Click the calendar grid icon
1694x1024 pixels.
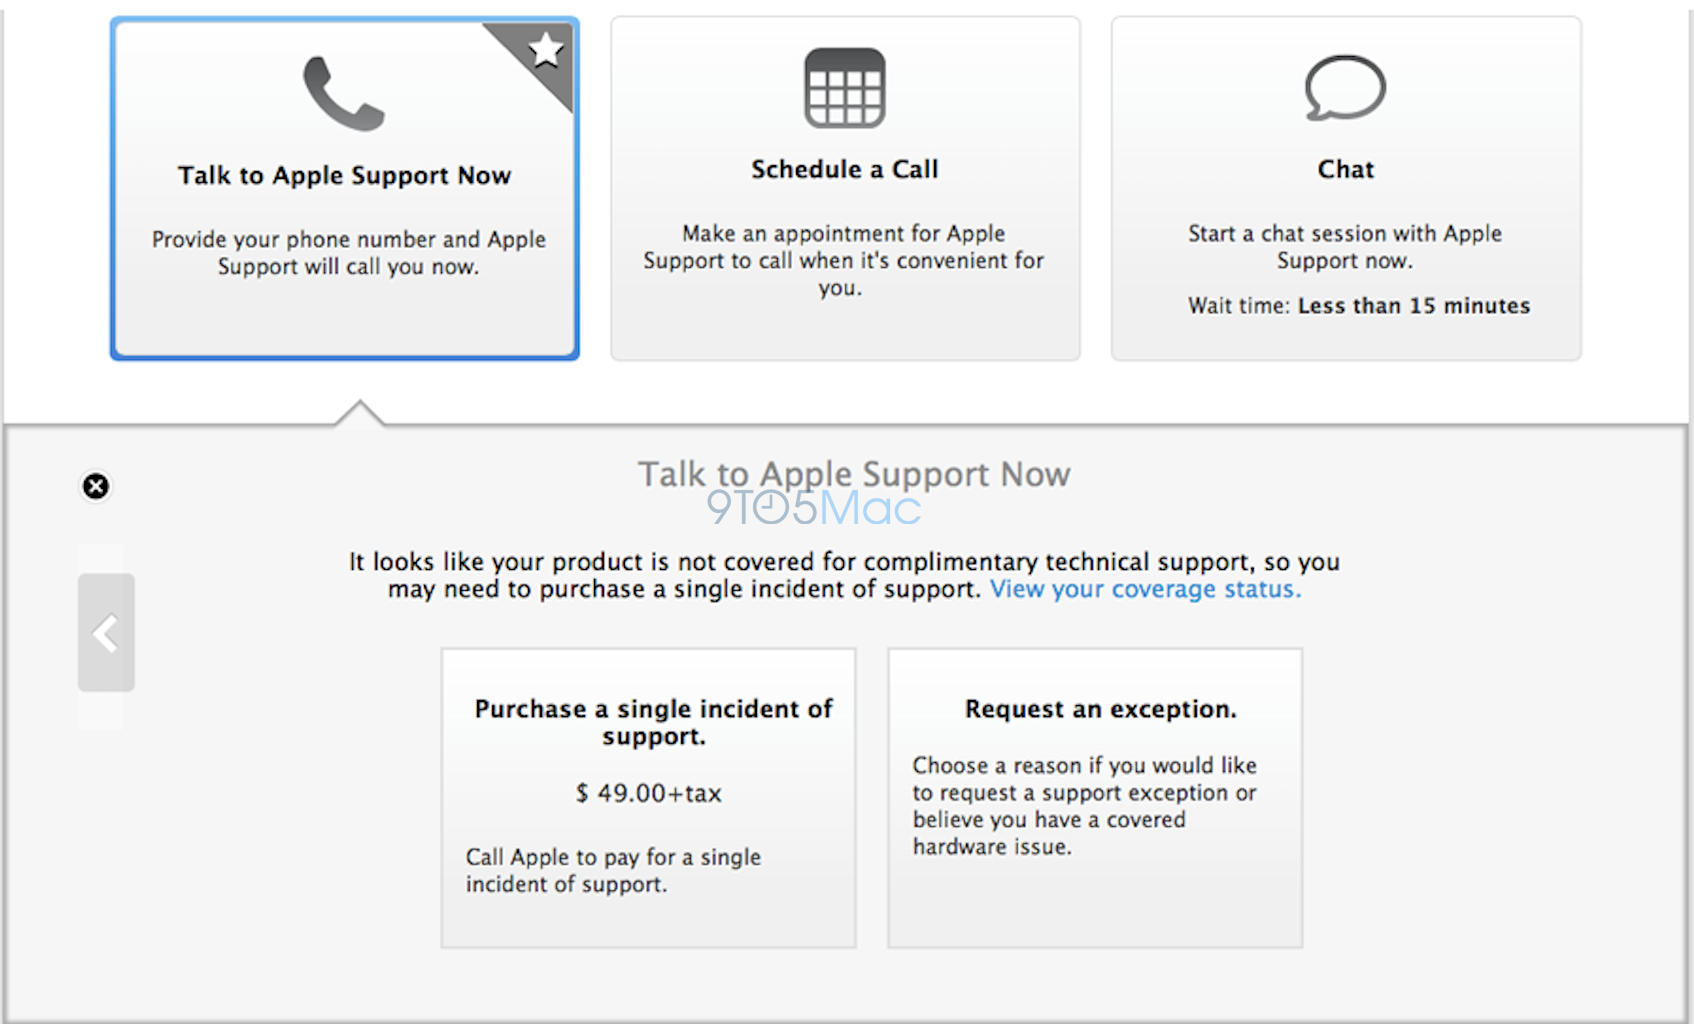coord(845,88)
